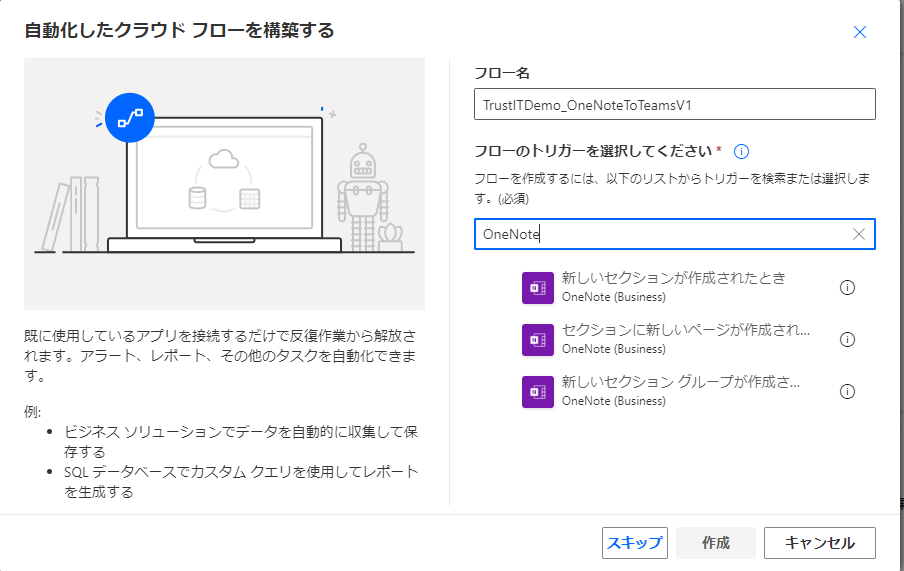Screen dimensions: 904x571
Task: Click the blue flow icon in illustration
Action: coord(130,118)
